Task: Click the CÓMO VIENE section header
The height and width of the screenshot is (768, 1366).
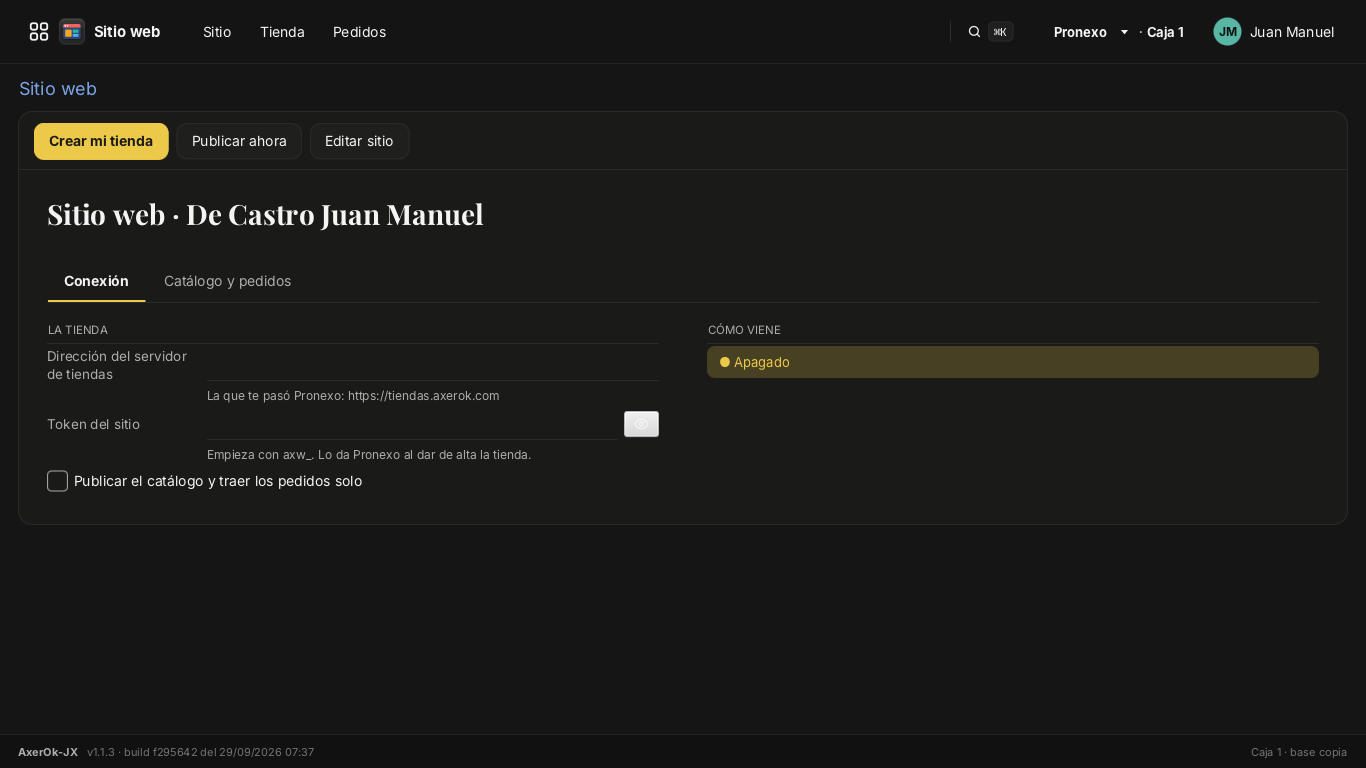Action: click(x=744, y=330)
